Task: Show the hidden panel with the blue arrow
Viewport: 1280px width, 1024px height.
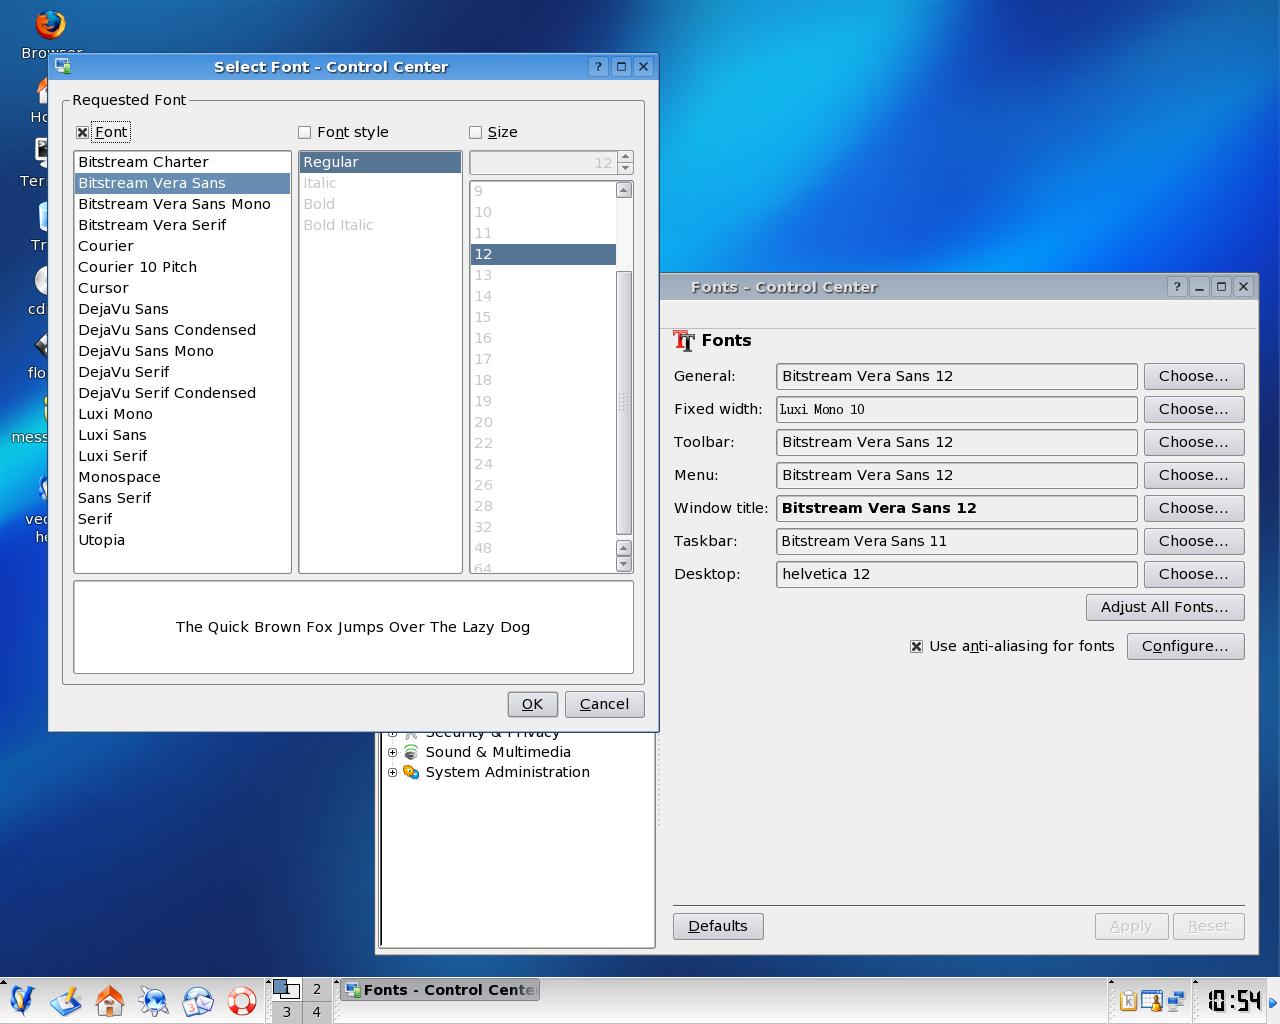Action: click(x=1273, y=1001)
